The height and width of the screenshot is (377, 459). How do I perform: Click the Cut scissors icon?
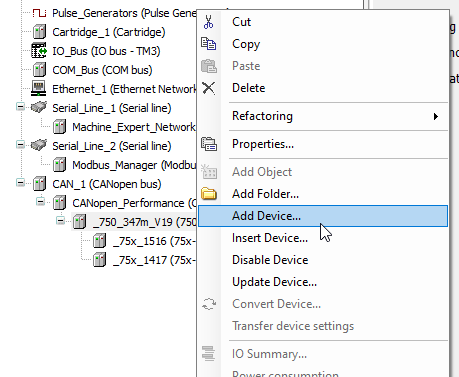(x=209, y=22)
